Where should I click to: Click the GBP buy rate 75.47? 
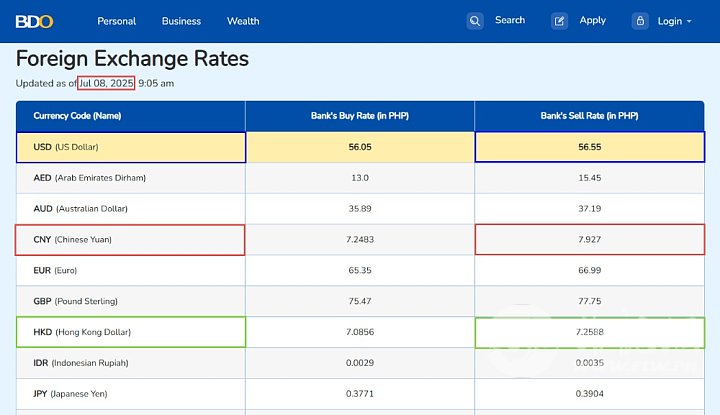(x=360, y=301)
